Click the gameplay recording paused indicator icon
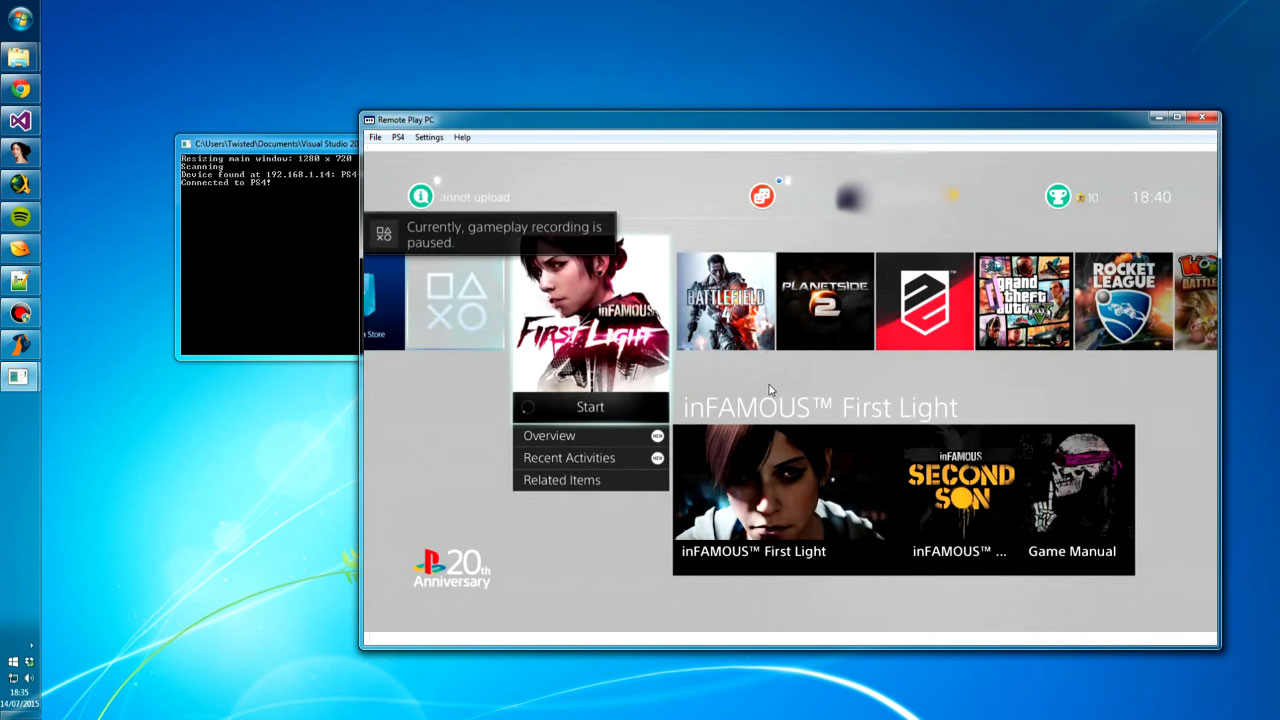 (x=384, y=234)
